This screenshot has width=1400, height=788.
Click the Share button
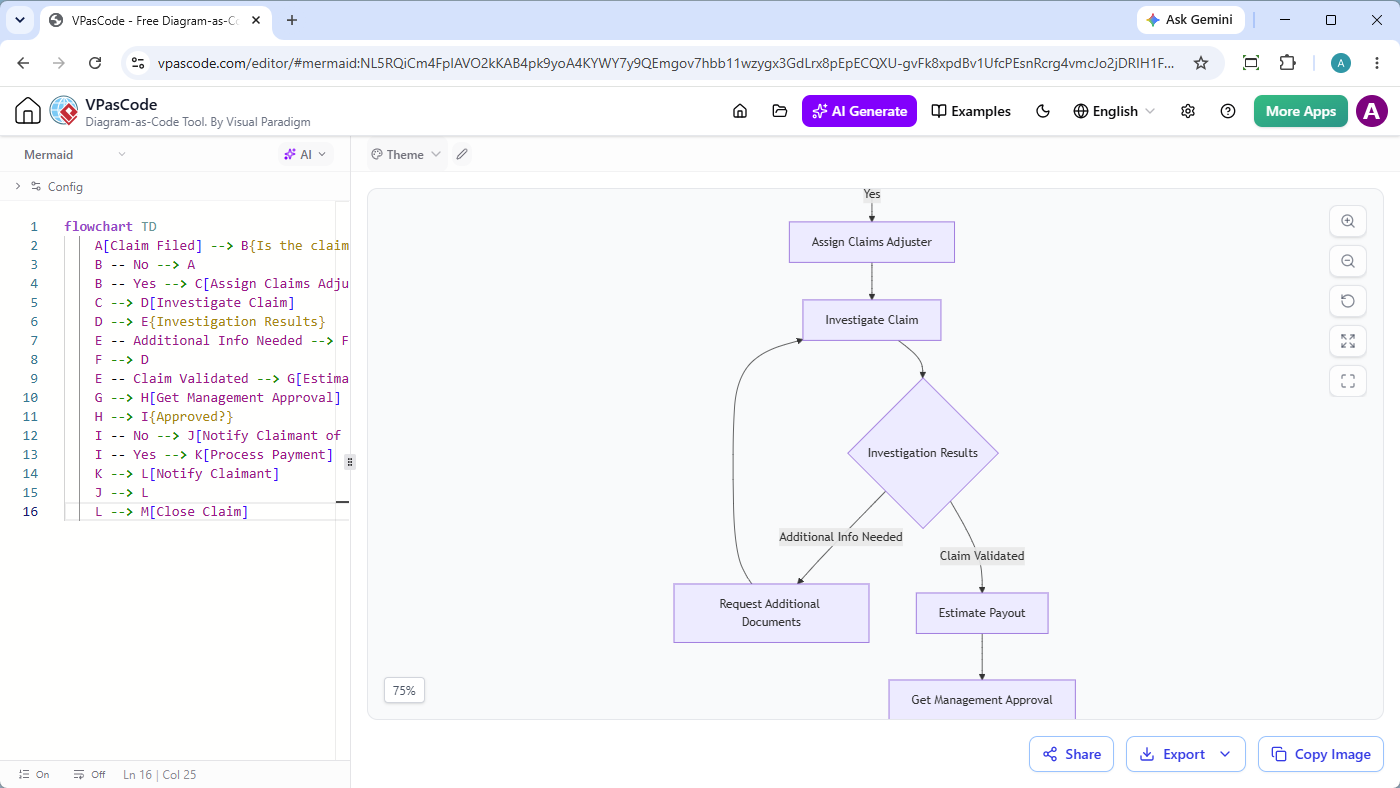[1072, 754]
